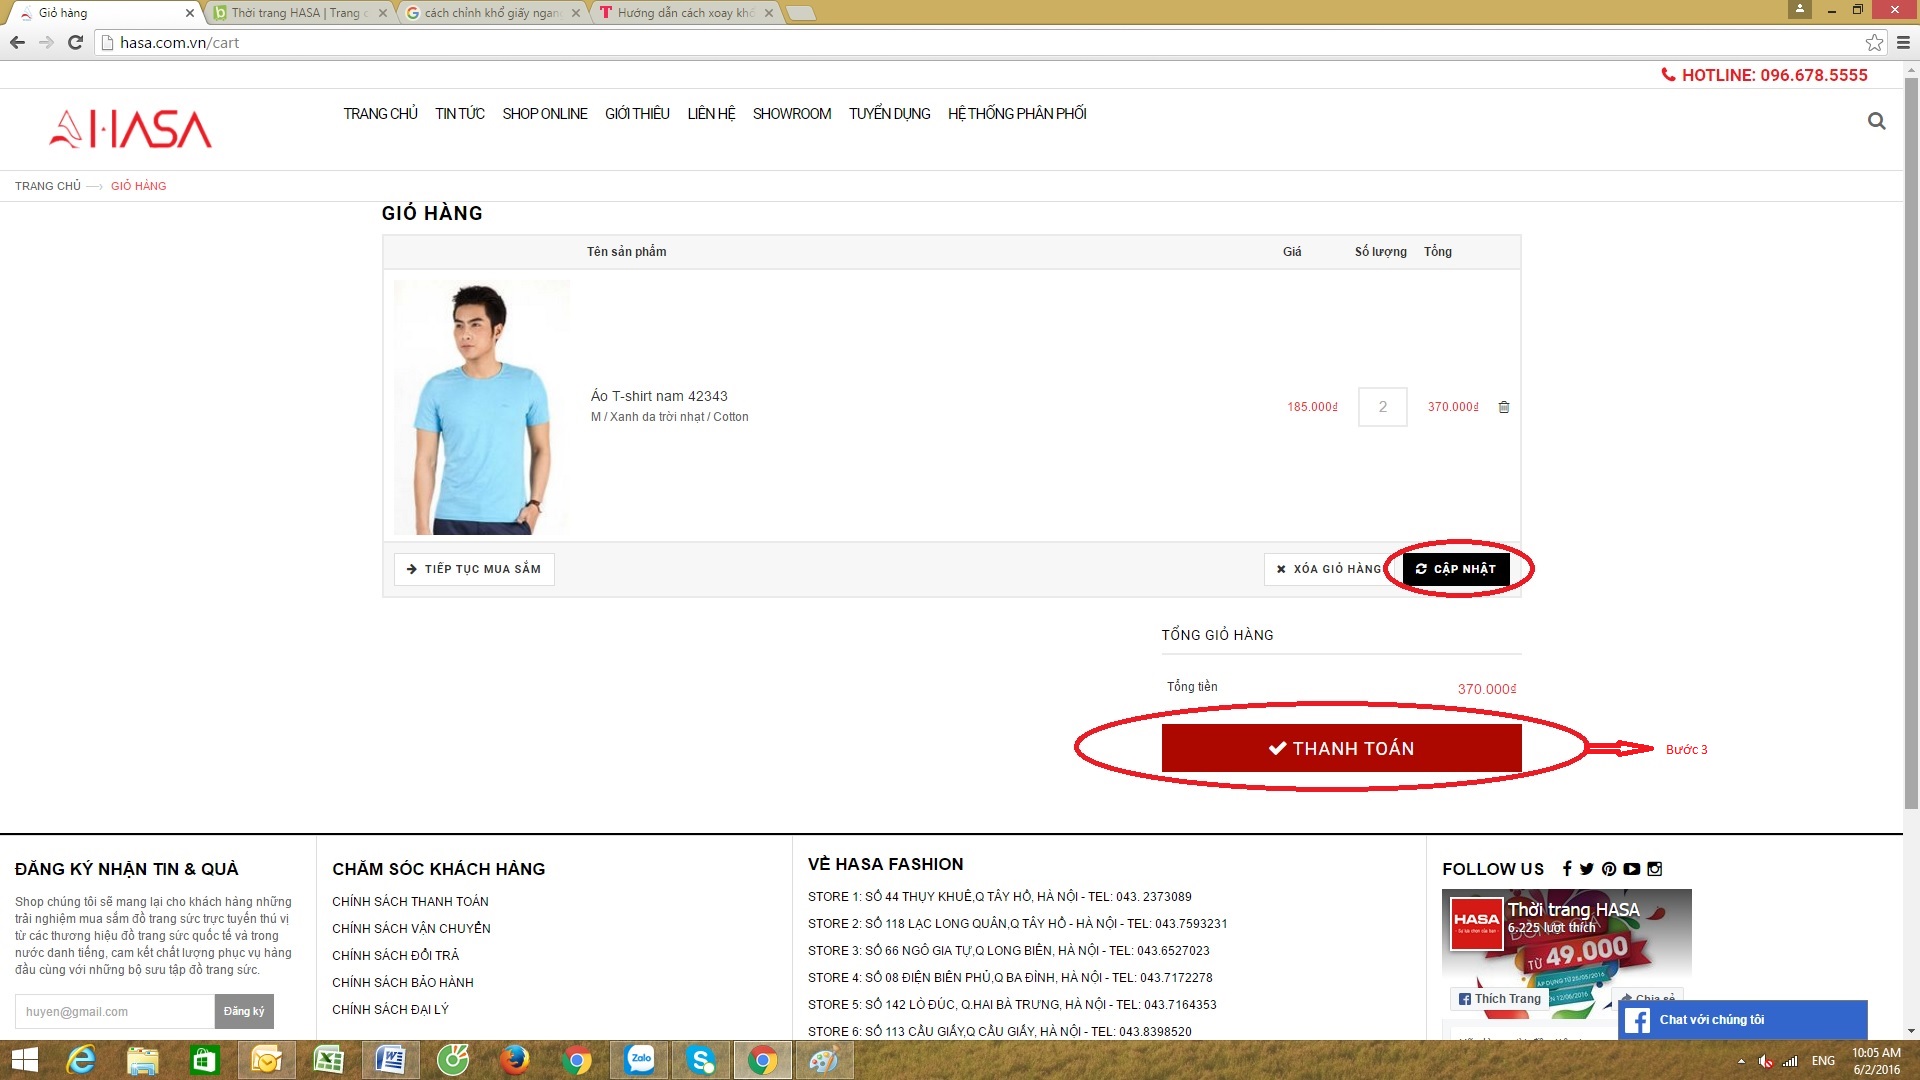This screenshot has height=1080, width=1920.
Task: Open the SHOP ONLINE menu
Action: click(x=544, y=114)
